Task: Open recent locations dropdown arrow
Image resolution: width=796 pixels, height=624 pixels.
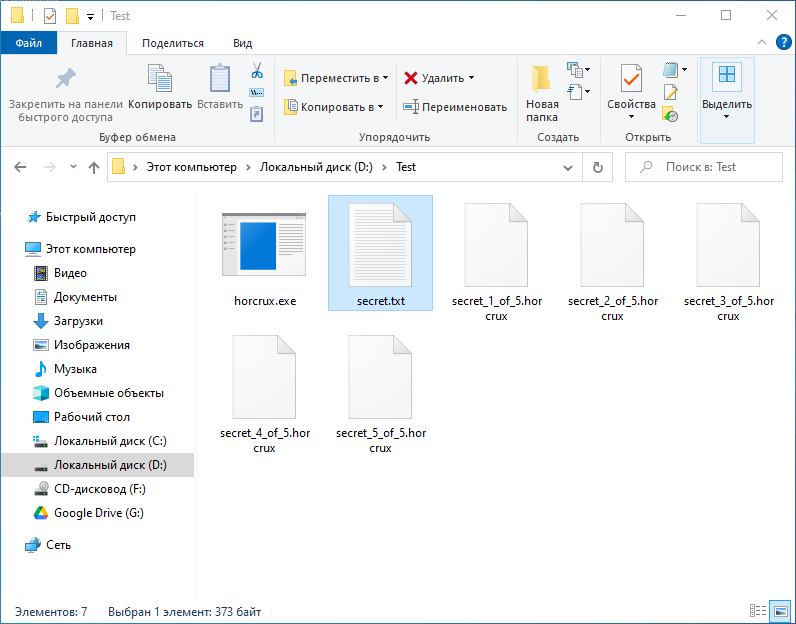Action: tap(73, 167)
